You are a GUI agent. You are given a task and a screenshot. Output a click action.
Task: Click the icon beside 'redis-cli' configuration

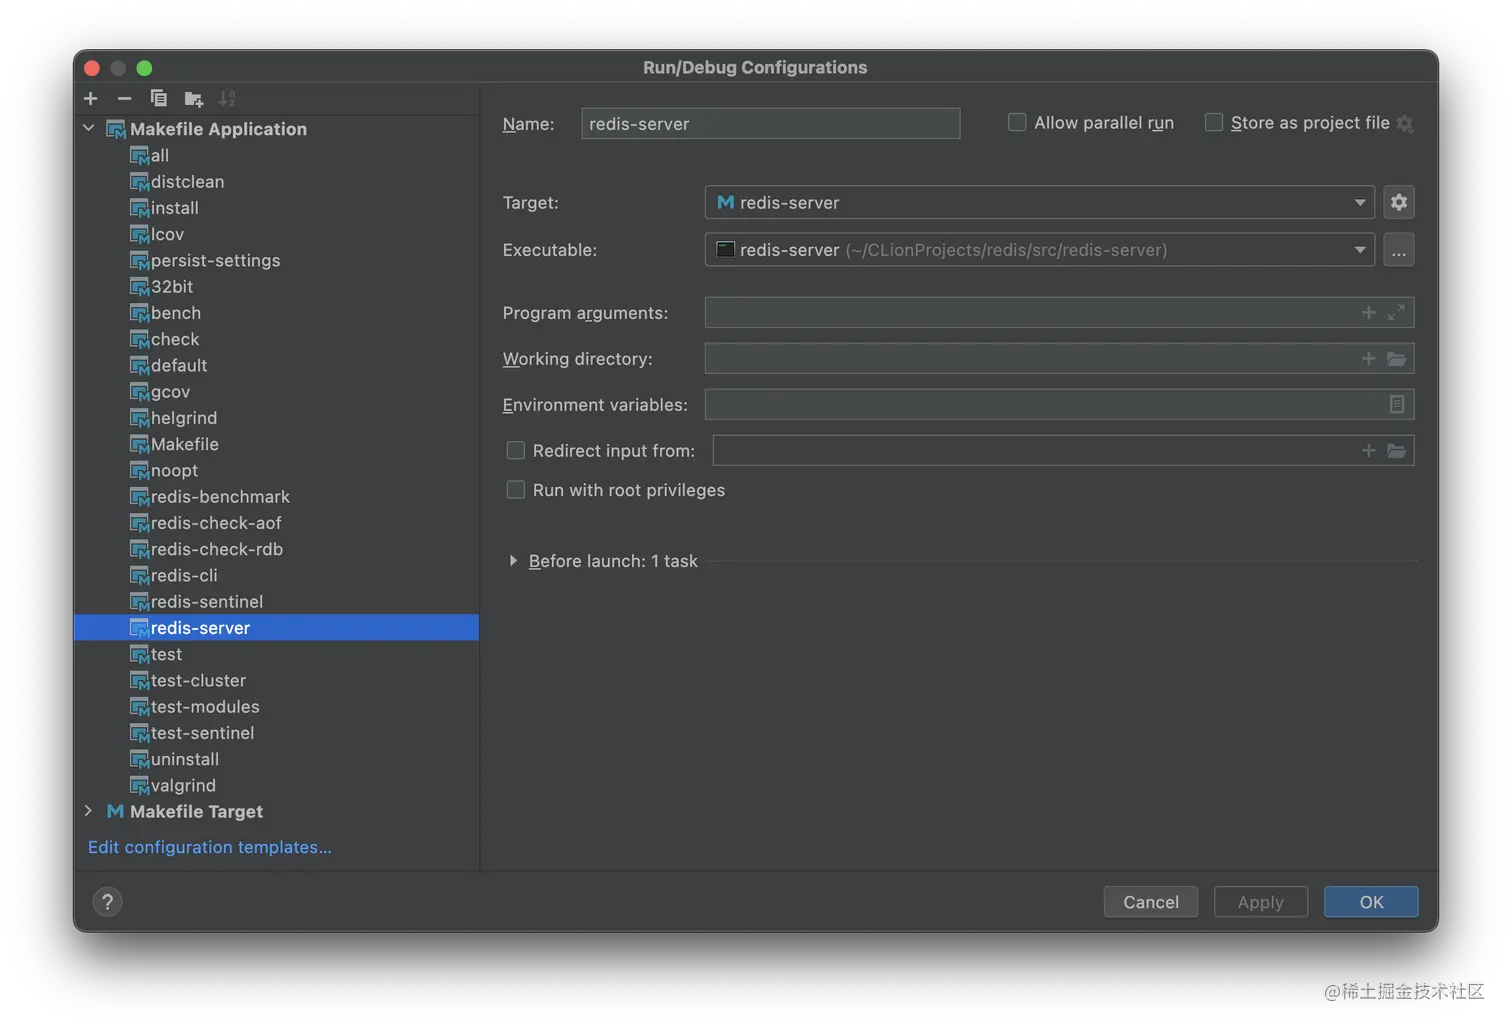click(139, 576)
